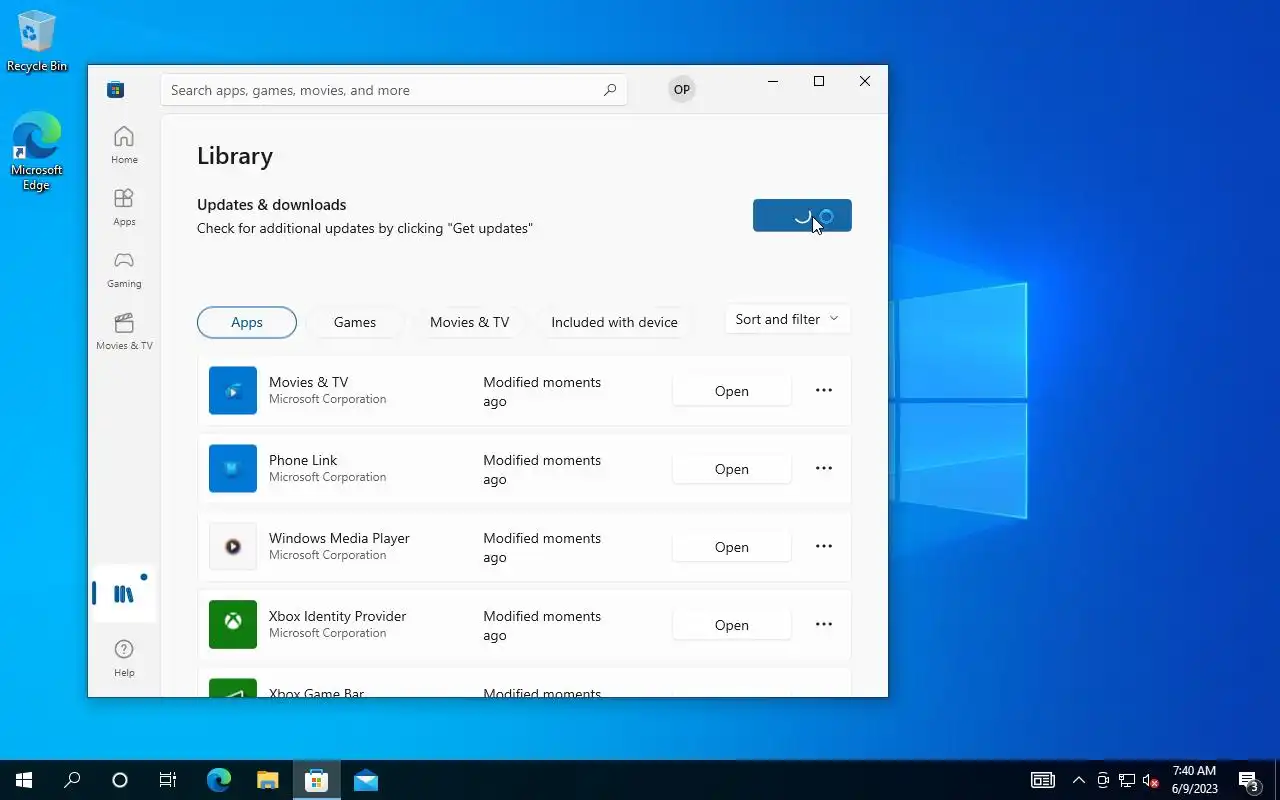Viewport: 1280px width, 800px height.
Task: Select the Movies & TV filter tab
Action: pyautogui.click(x=470, y=322)
